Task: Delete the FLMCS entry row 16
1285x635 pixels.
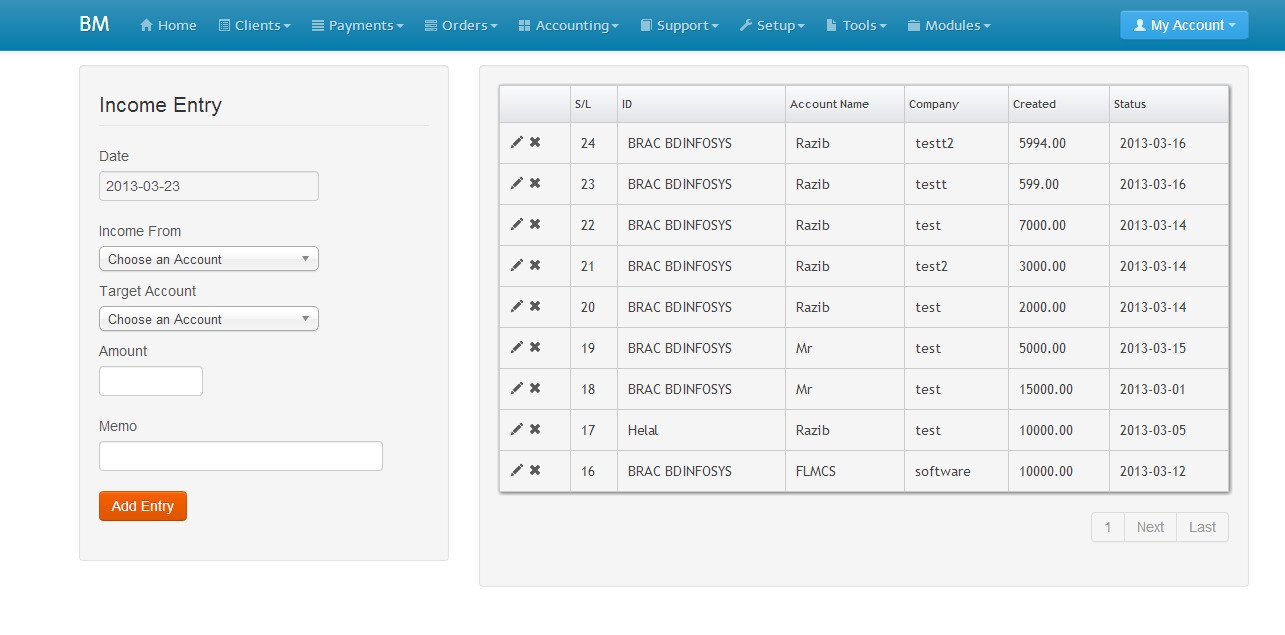Action: tap(535, 470)
